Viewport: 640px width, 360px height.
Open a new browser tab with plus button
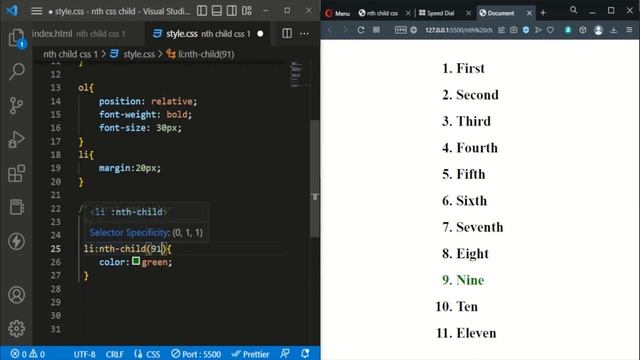coord(543,13)
